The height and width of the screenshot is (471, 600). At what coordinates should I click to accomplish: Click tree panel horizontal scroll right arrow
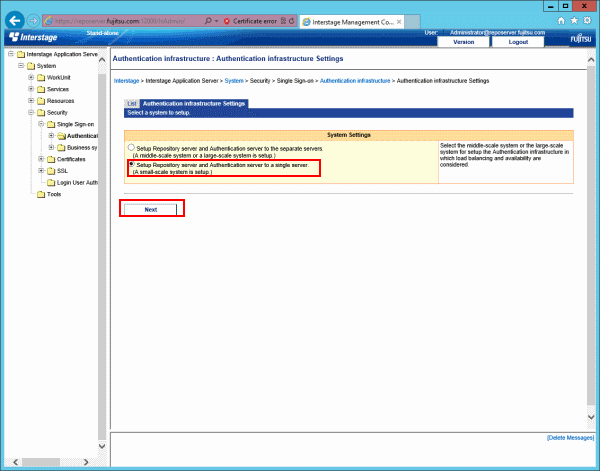point(86,462)
